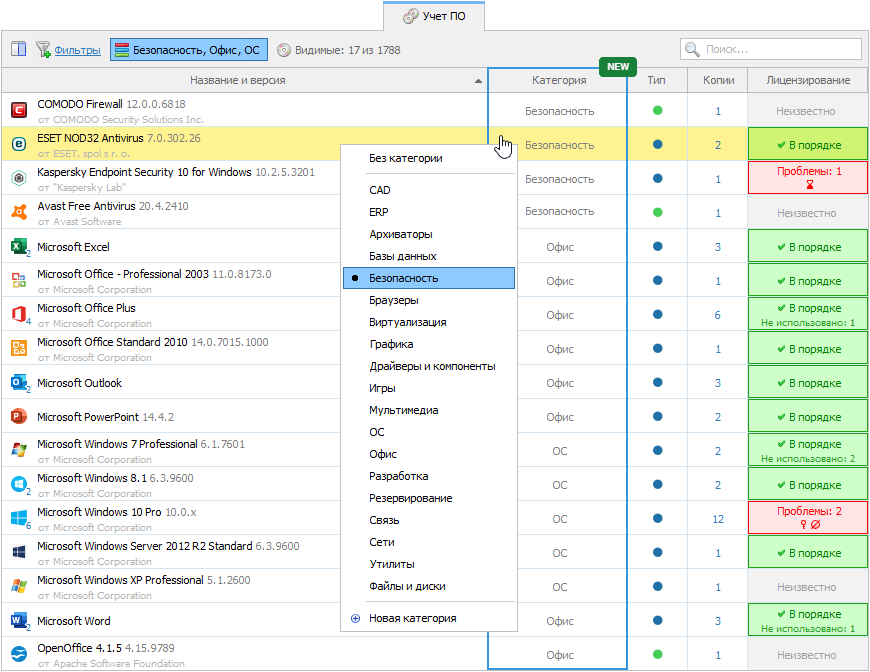The image size is (870, 672).
Task: Open the Категория cell for OpenOffice
Action: (x=559, y=655)
